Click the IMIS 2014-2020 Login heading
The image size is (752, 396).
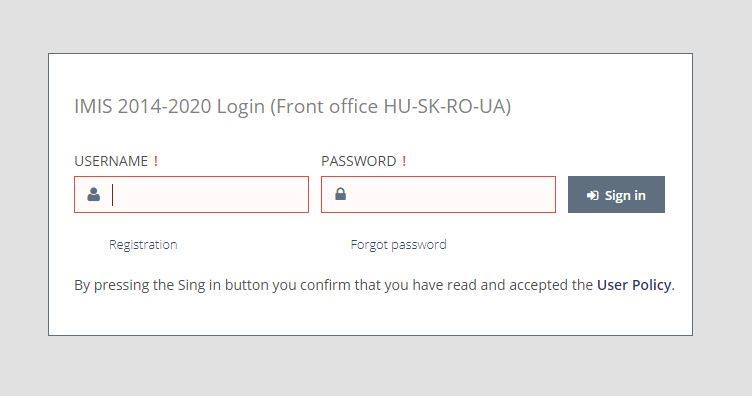tap(169, 106)
